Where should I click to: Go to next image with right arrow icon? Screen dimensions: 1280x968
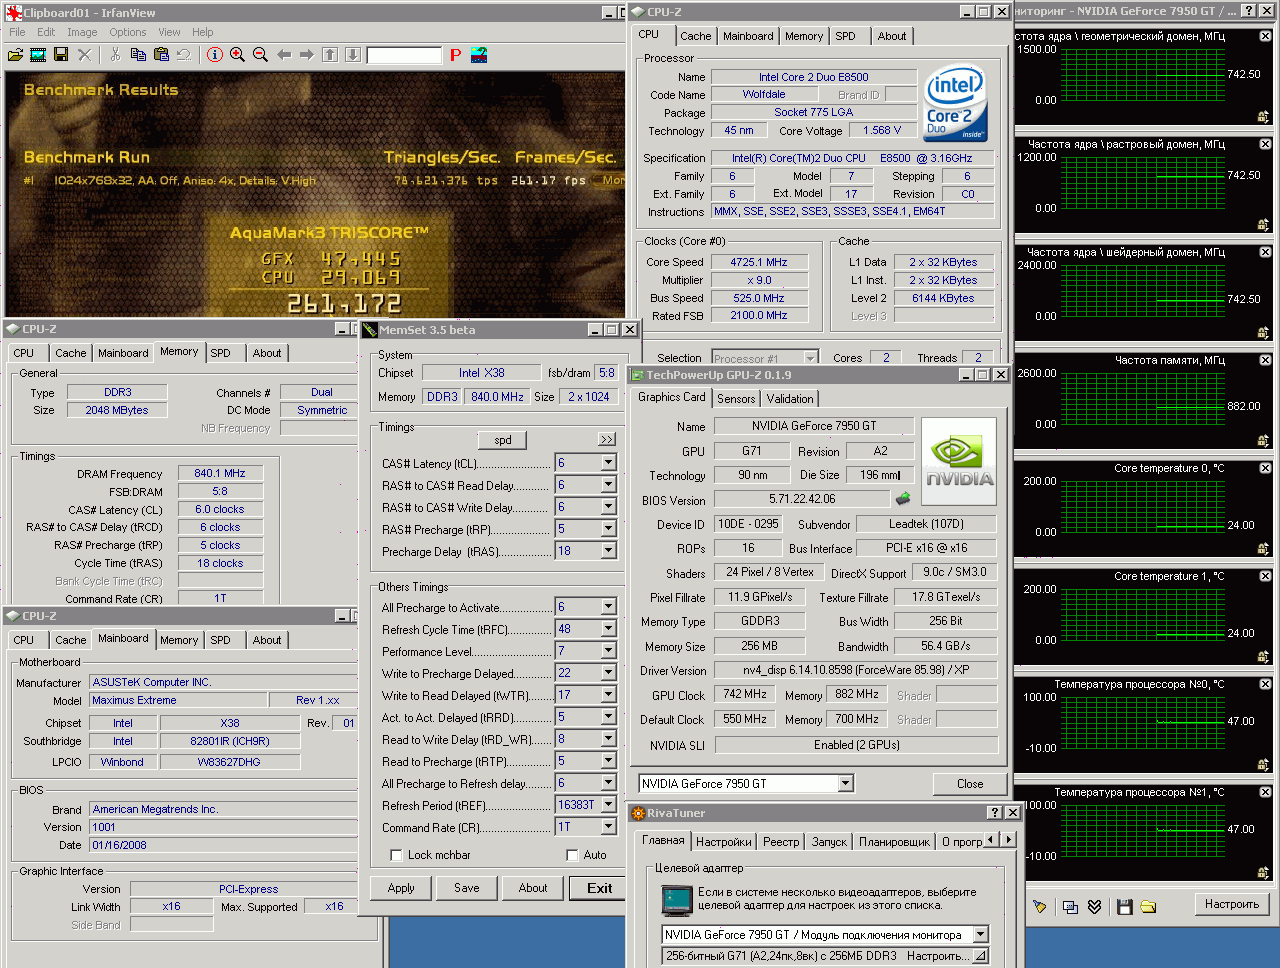(x=306, y=55)
